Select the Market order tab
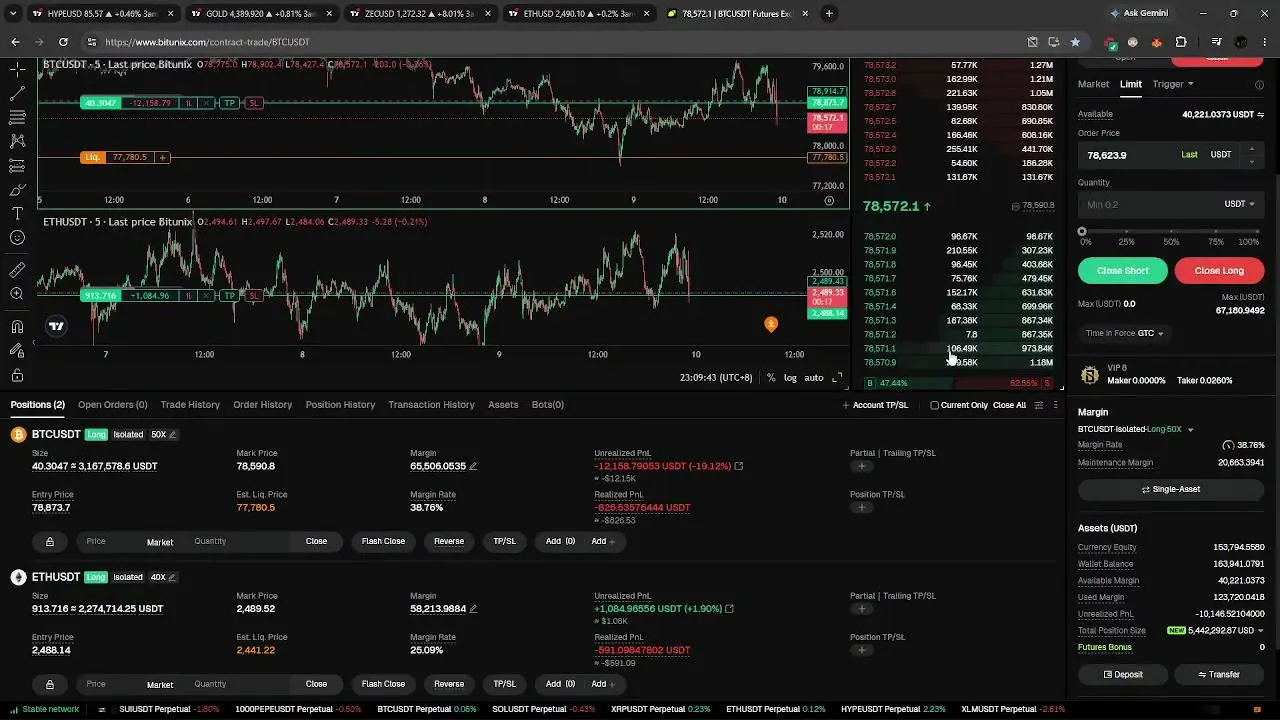 click(x=1093, y=84)
